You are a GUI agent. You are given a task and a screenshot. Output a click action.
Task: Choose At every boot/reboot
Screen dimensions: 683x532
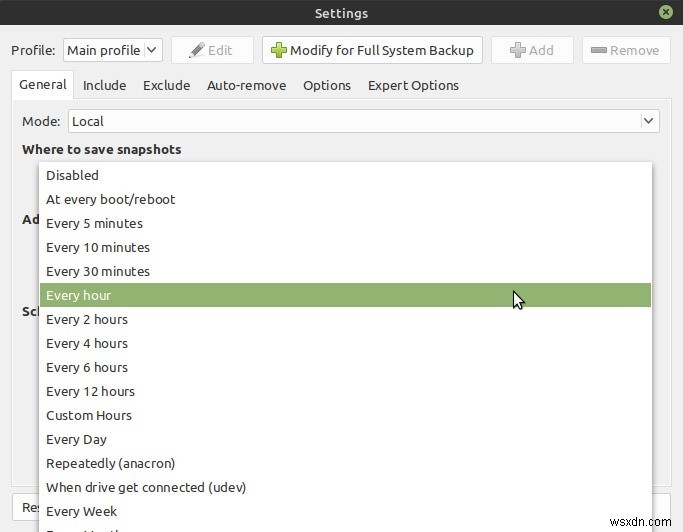point(345,199)
